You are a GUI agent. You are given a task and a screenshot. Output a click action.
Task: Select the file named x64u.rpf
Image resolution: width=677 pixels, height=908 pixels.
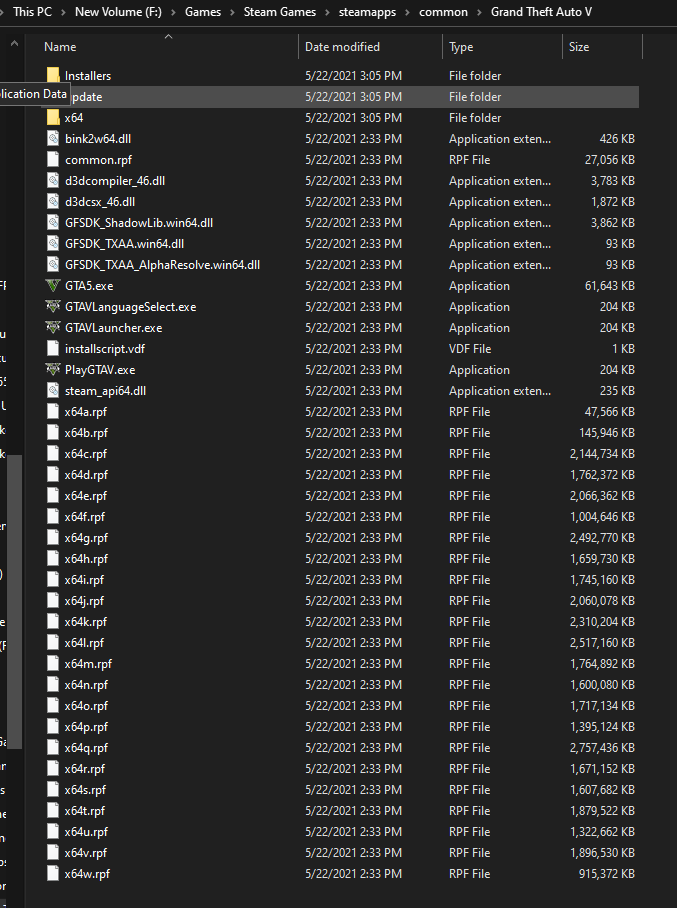click(x=86, y=832)
